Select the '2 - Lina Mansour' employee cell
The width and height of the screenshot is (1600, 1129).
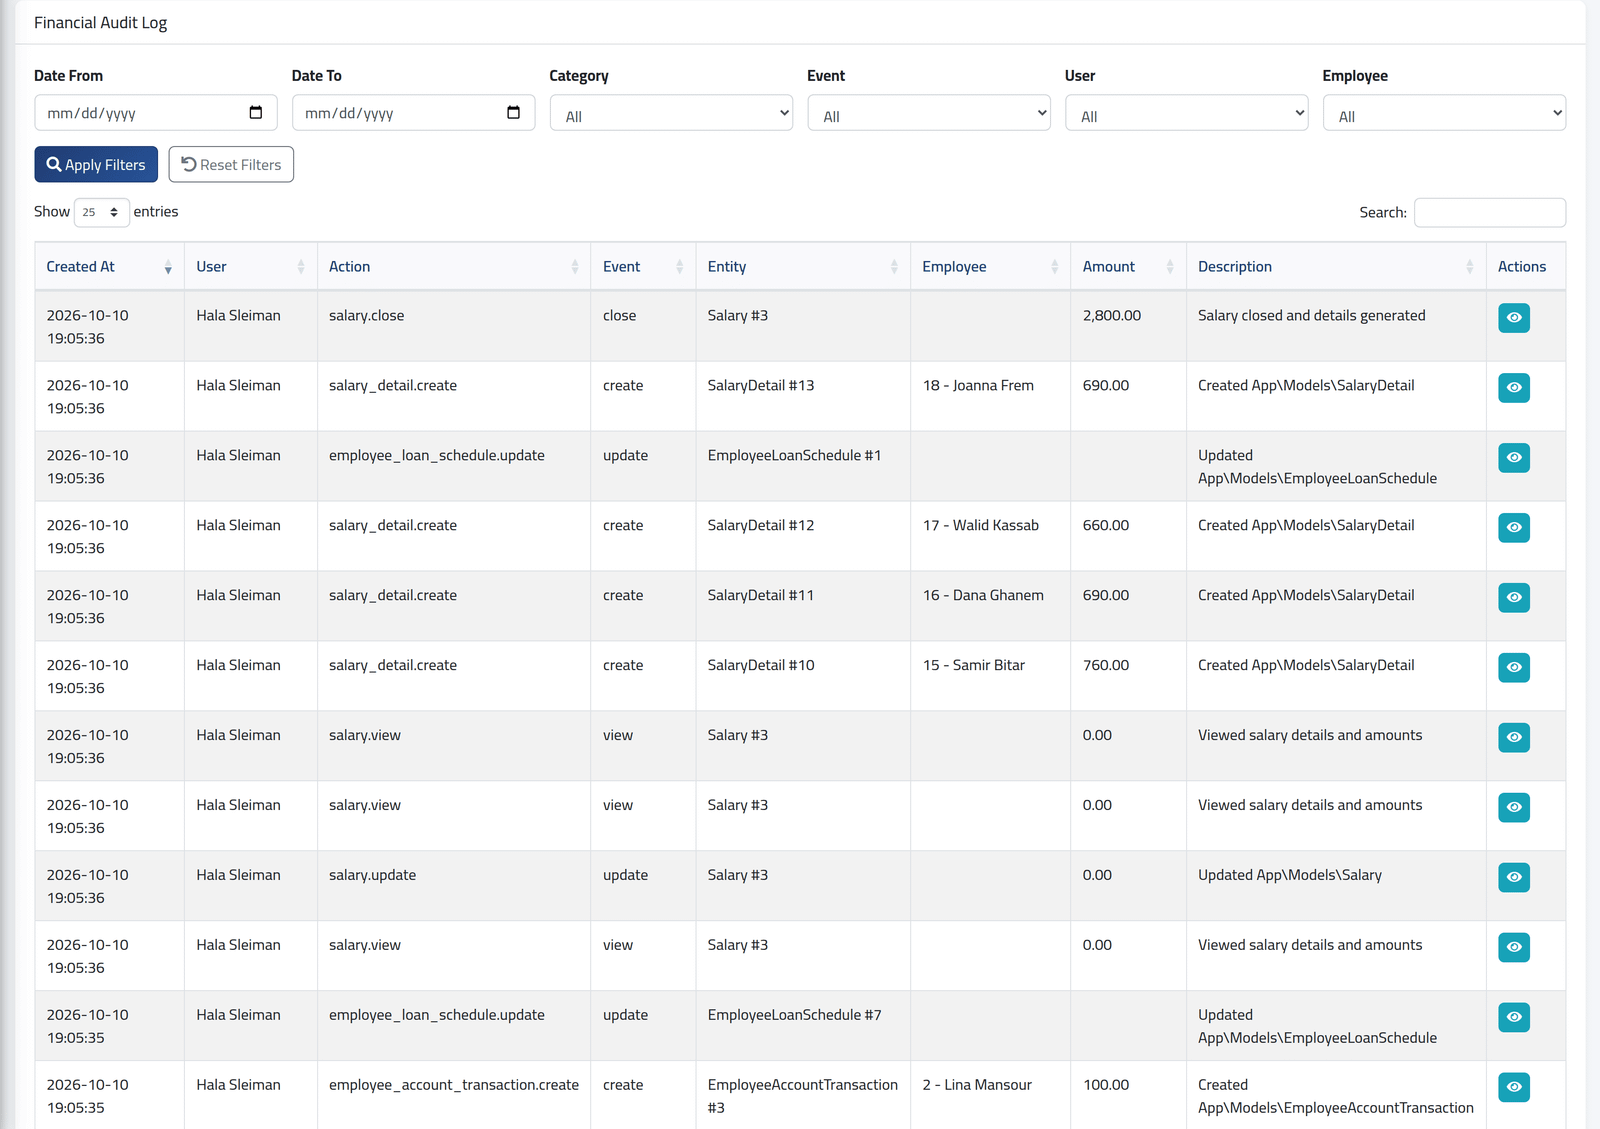point(990,1096)
